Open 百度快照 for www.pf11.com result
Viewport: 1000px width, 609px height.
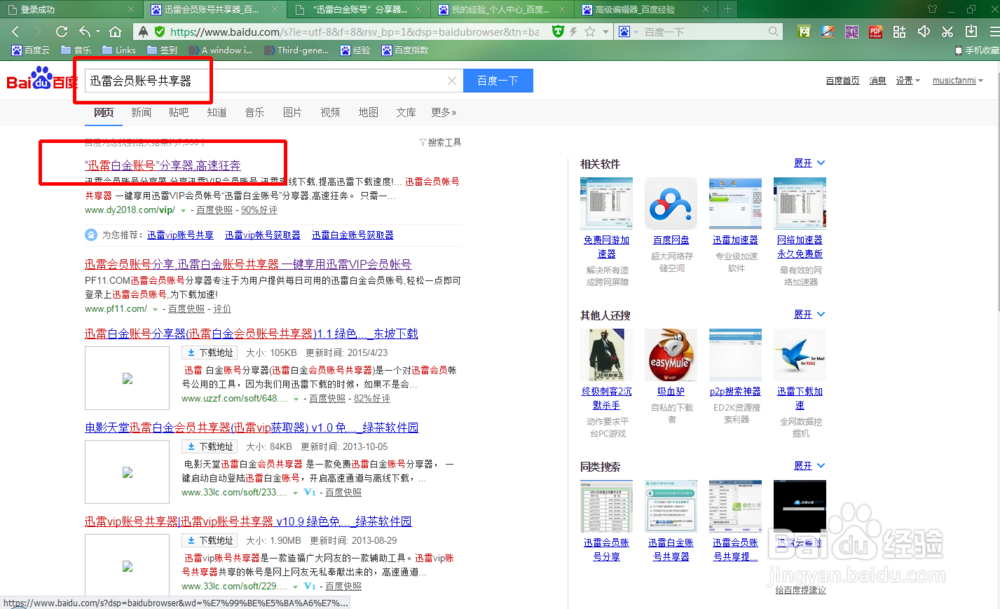coord(186,309)
